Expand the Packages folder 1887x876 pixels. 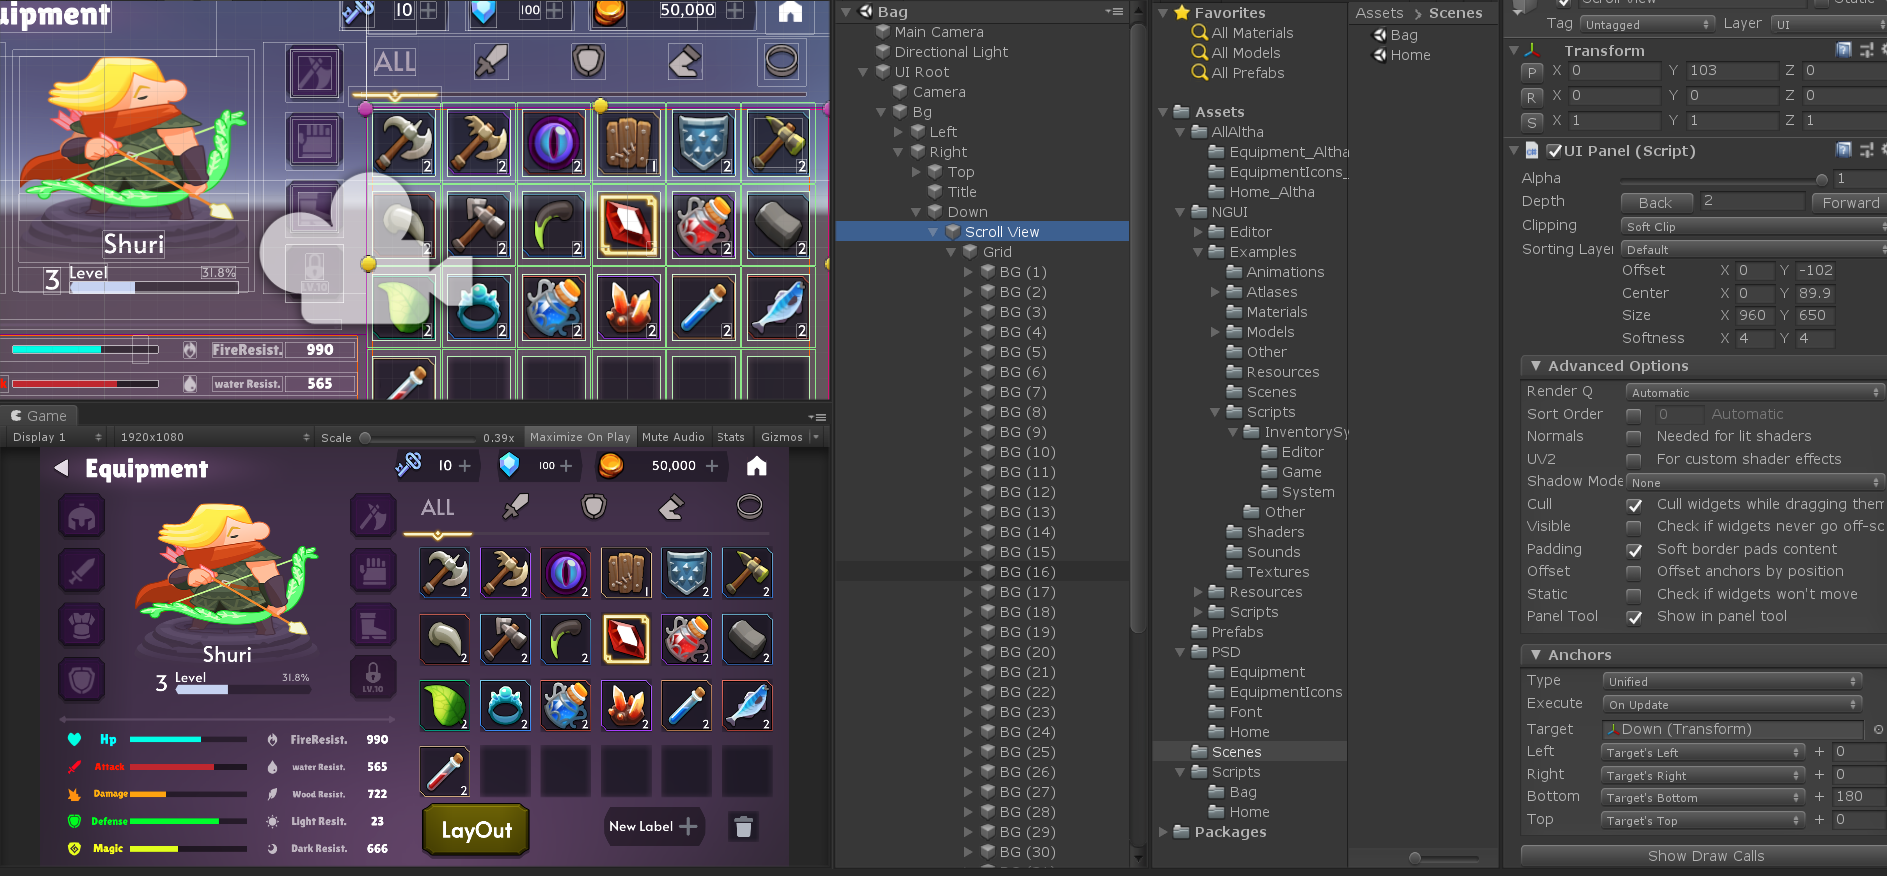point(1163,832)
